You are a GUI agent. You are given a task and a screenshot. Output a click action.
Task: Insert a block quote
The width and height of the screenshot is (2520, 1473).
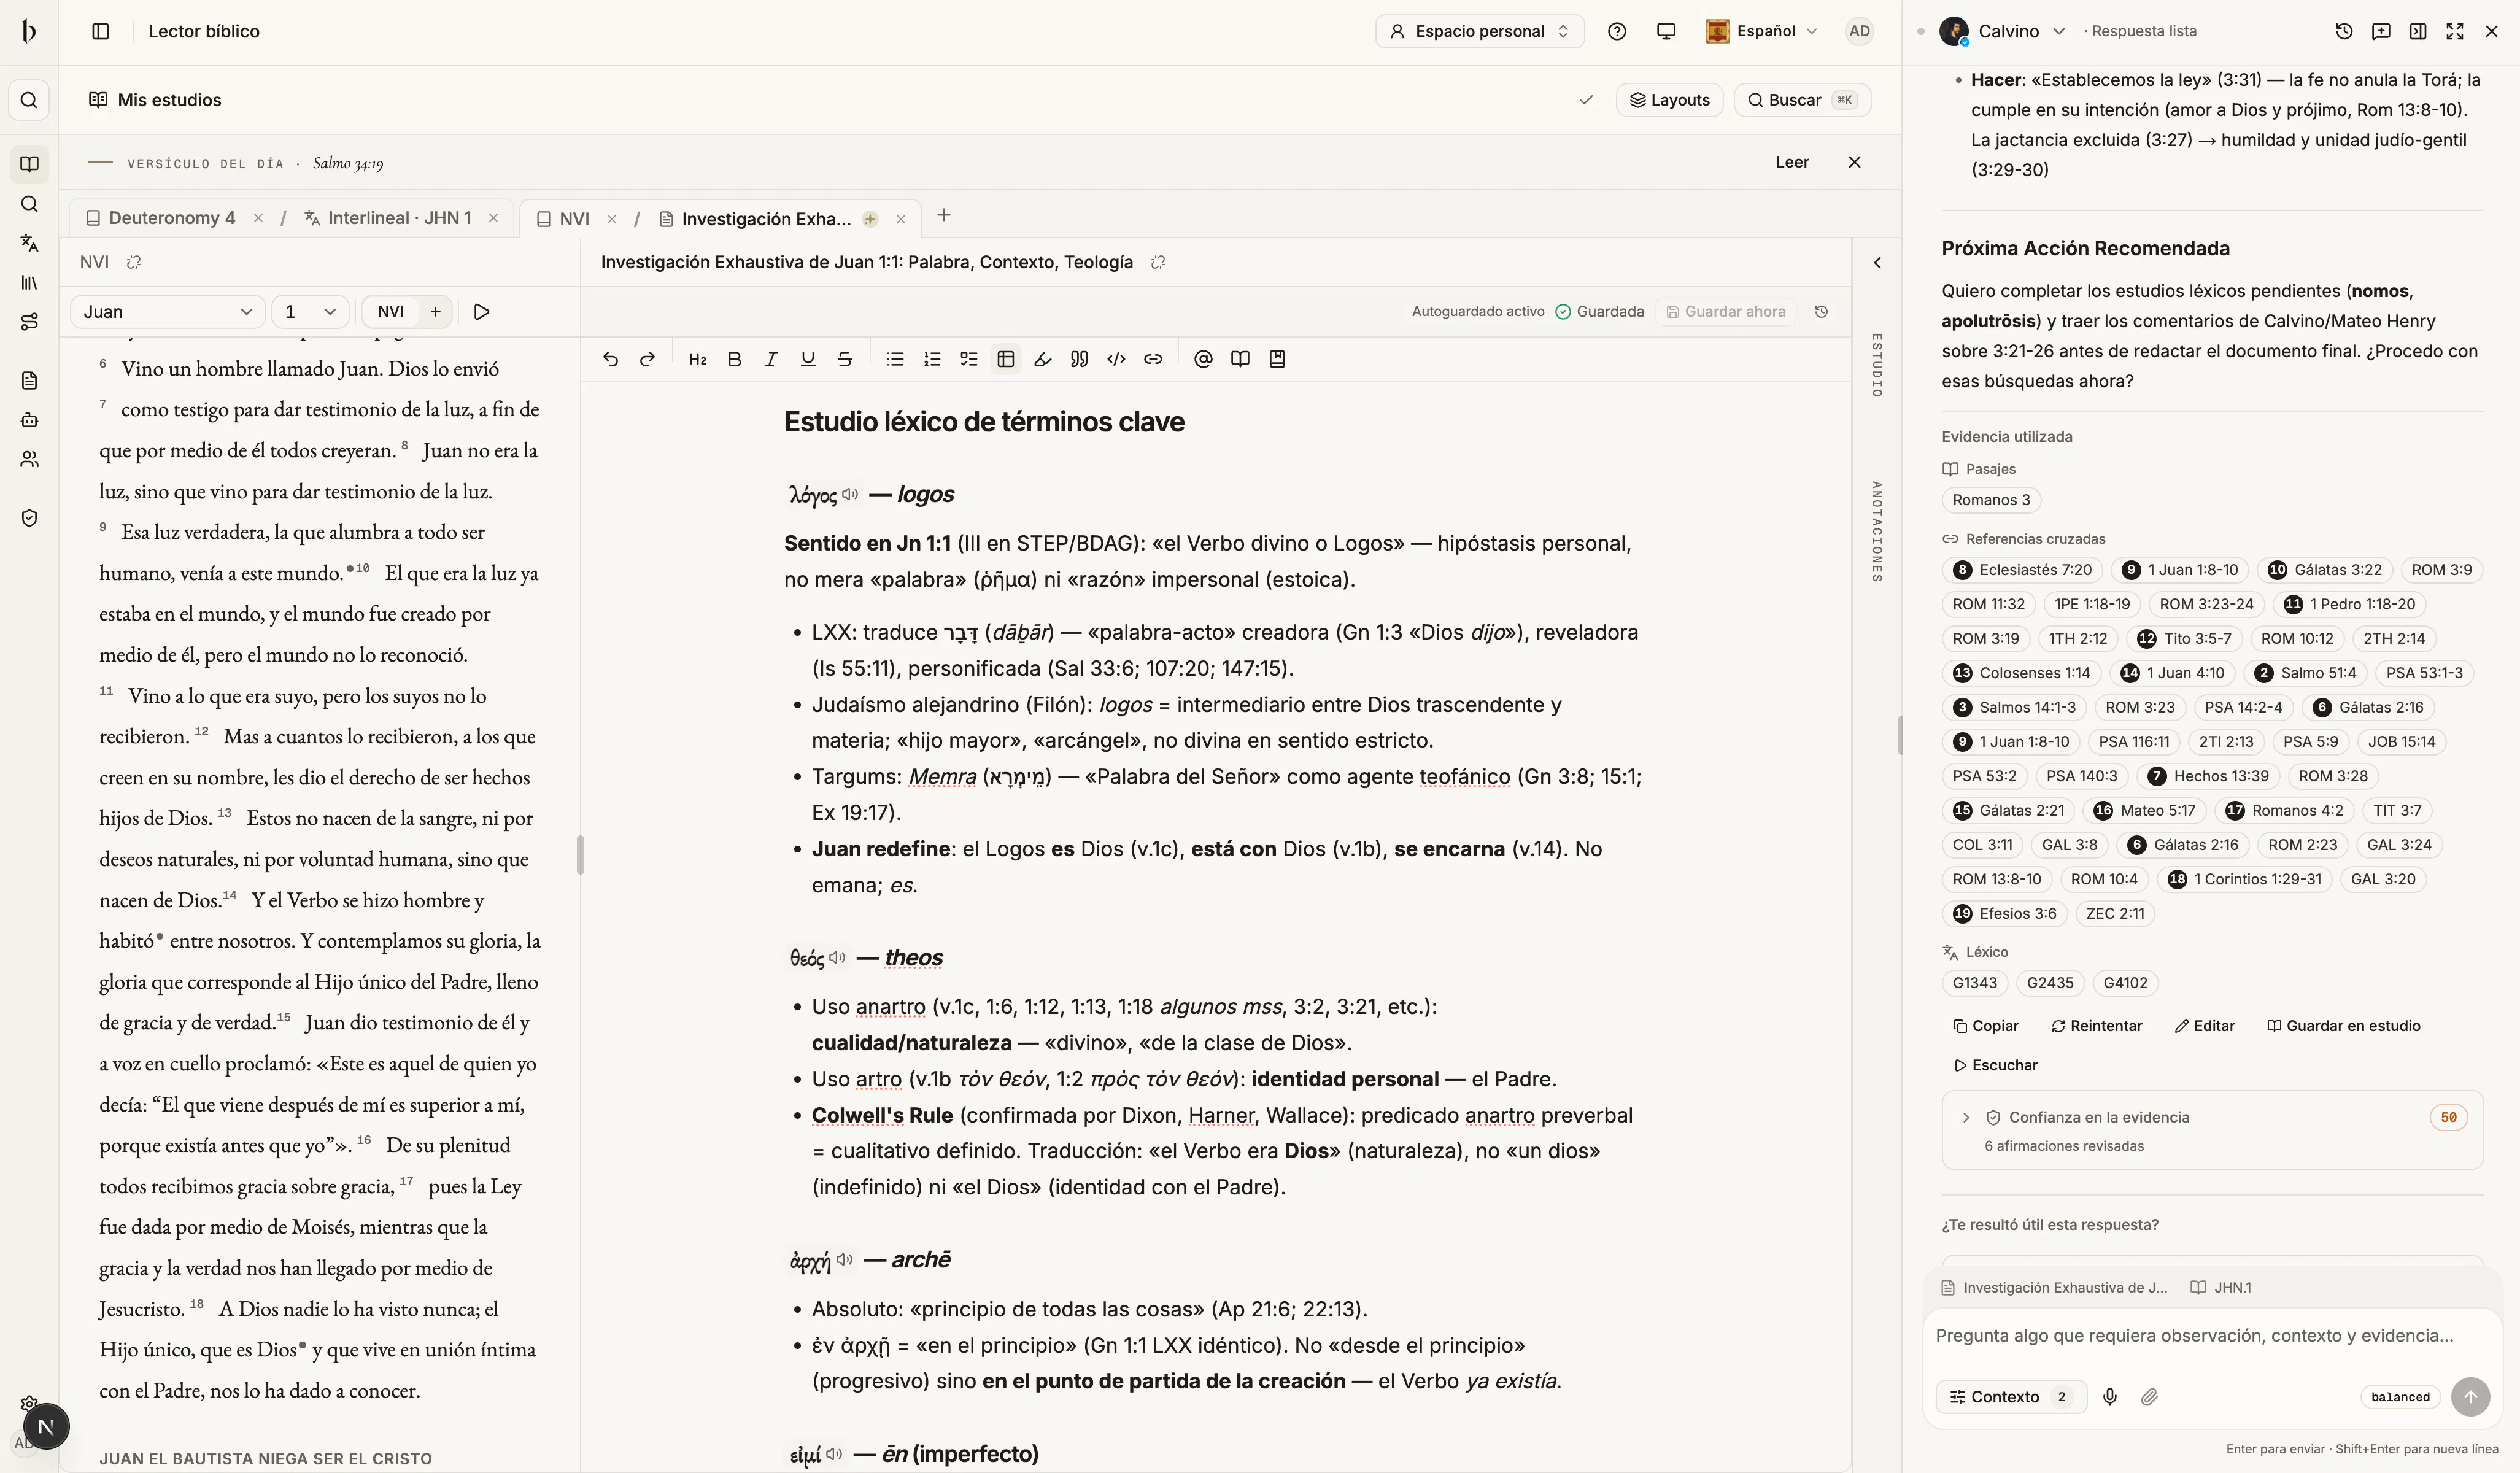click(1079, 359)
